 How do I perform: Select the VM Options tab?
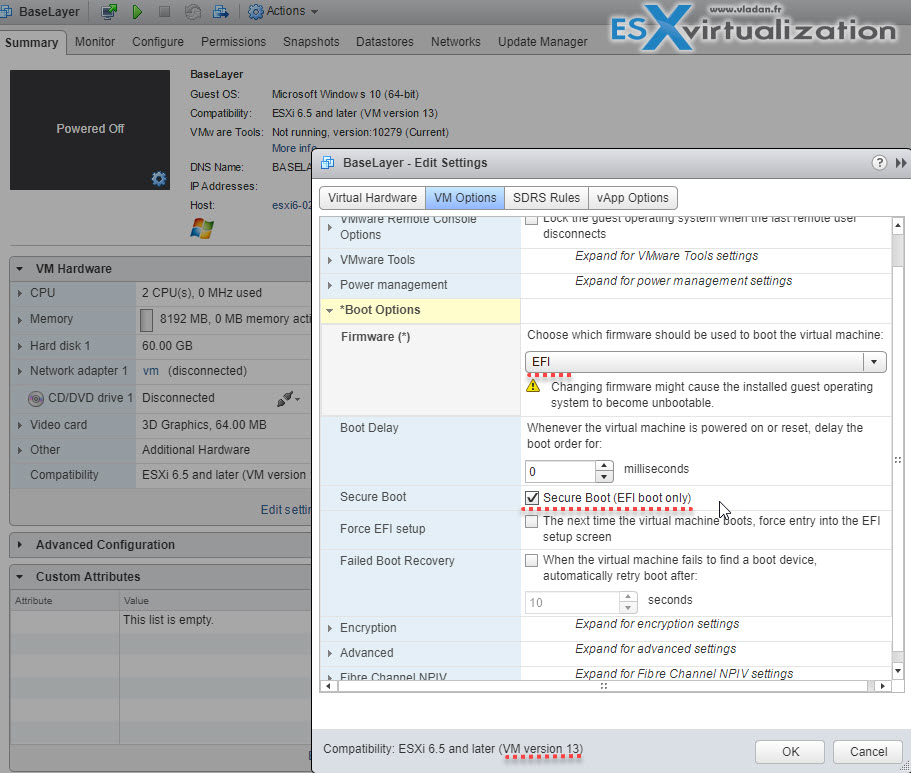click(465, 198)
